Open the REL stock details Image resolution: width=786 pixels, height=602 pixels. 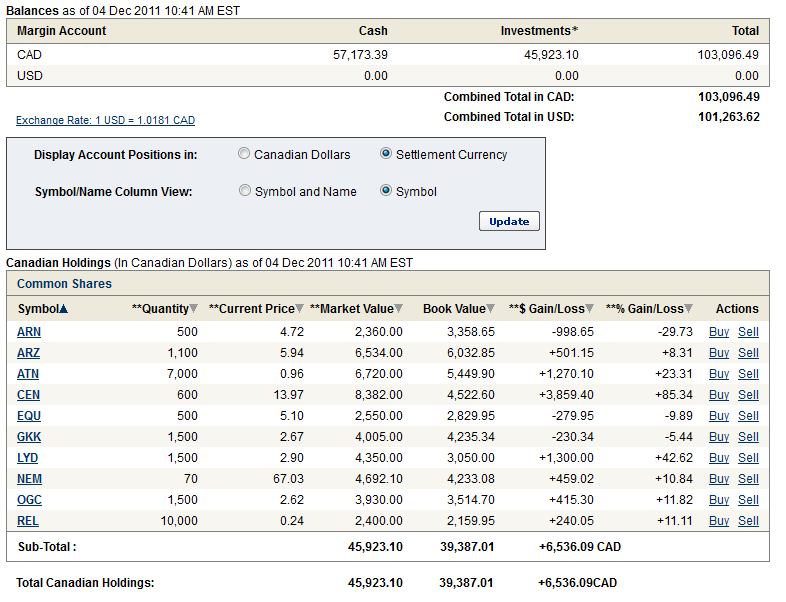(x=29, y=521)
